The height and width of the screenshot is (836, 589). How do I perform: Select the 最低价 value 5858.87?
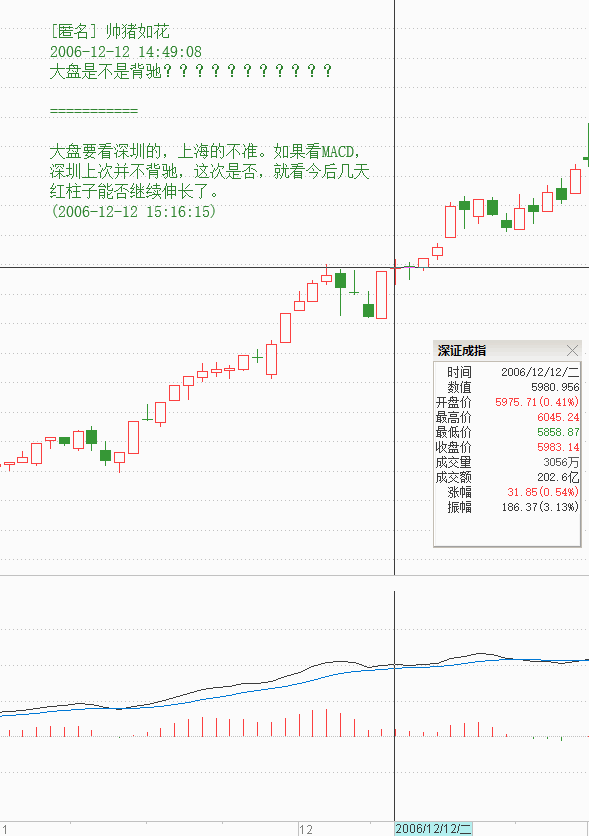(558, 432)
